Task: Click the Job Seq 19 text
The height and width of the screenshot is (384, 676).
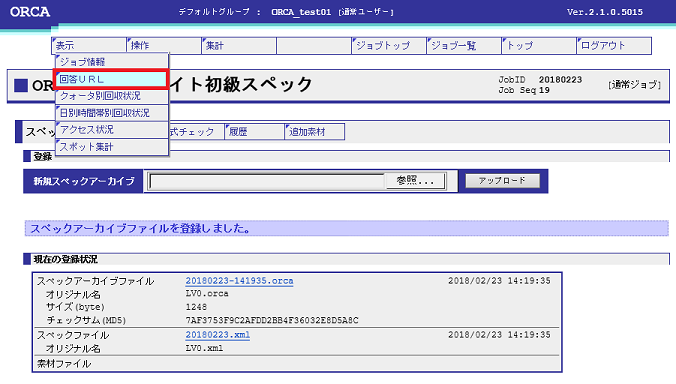Action: (524, 90)
